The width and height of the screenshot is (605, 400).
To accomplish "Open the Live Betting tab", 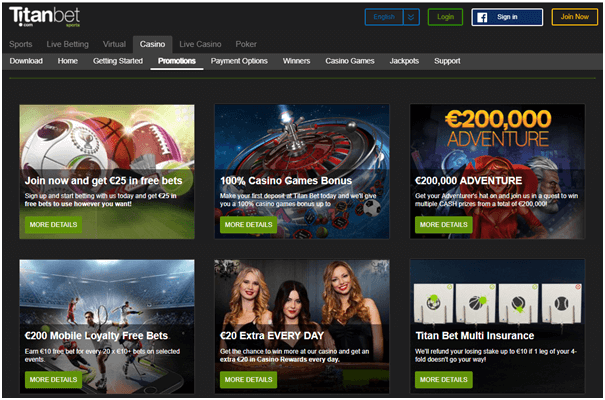I will click(68, 44).
